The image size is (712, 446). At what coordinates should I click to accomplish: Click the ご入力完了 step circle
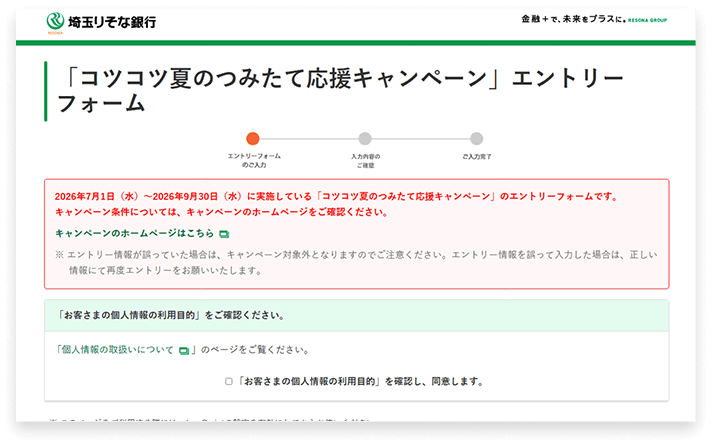[476, 139]
